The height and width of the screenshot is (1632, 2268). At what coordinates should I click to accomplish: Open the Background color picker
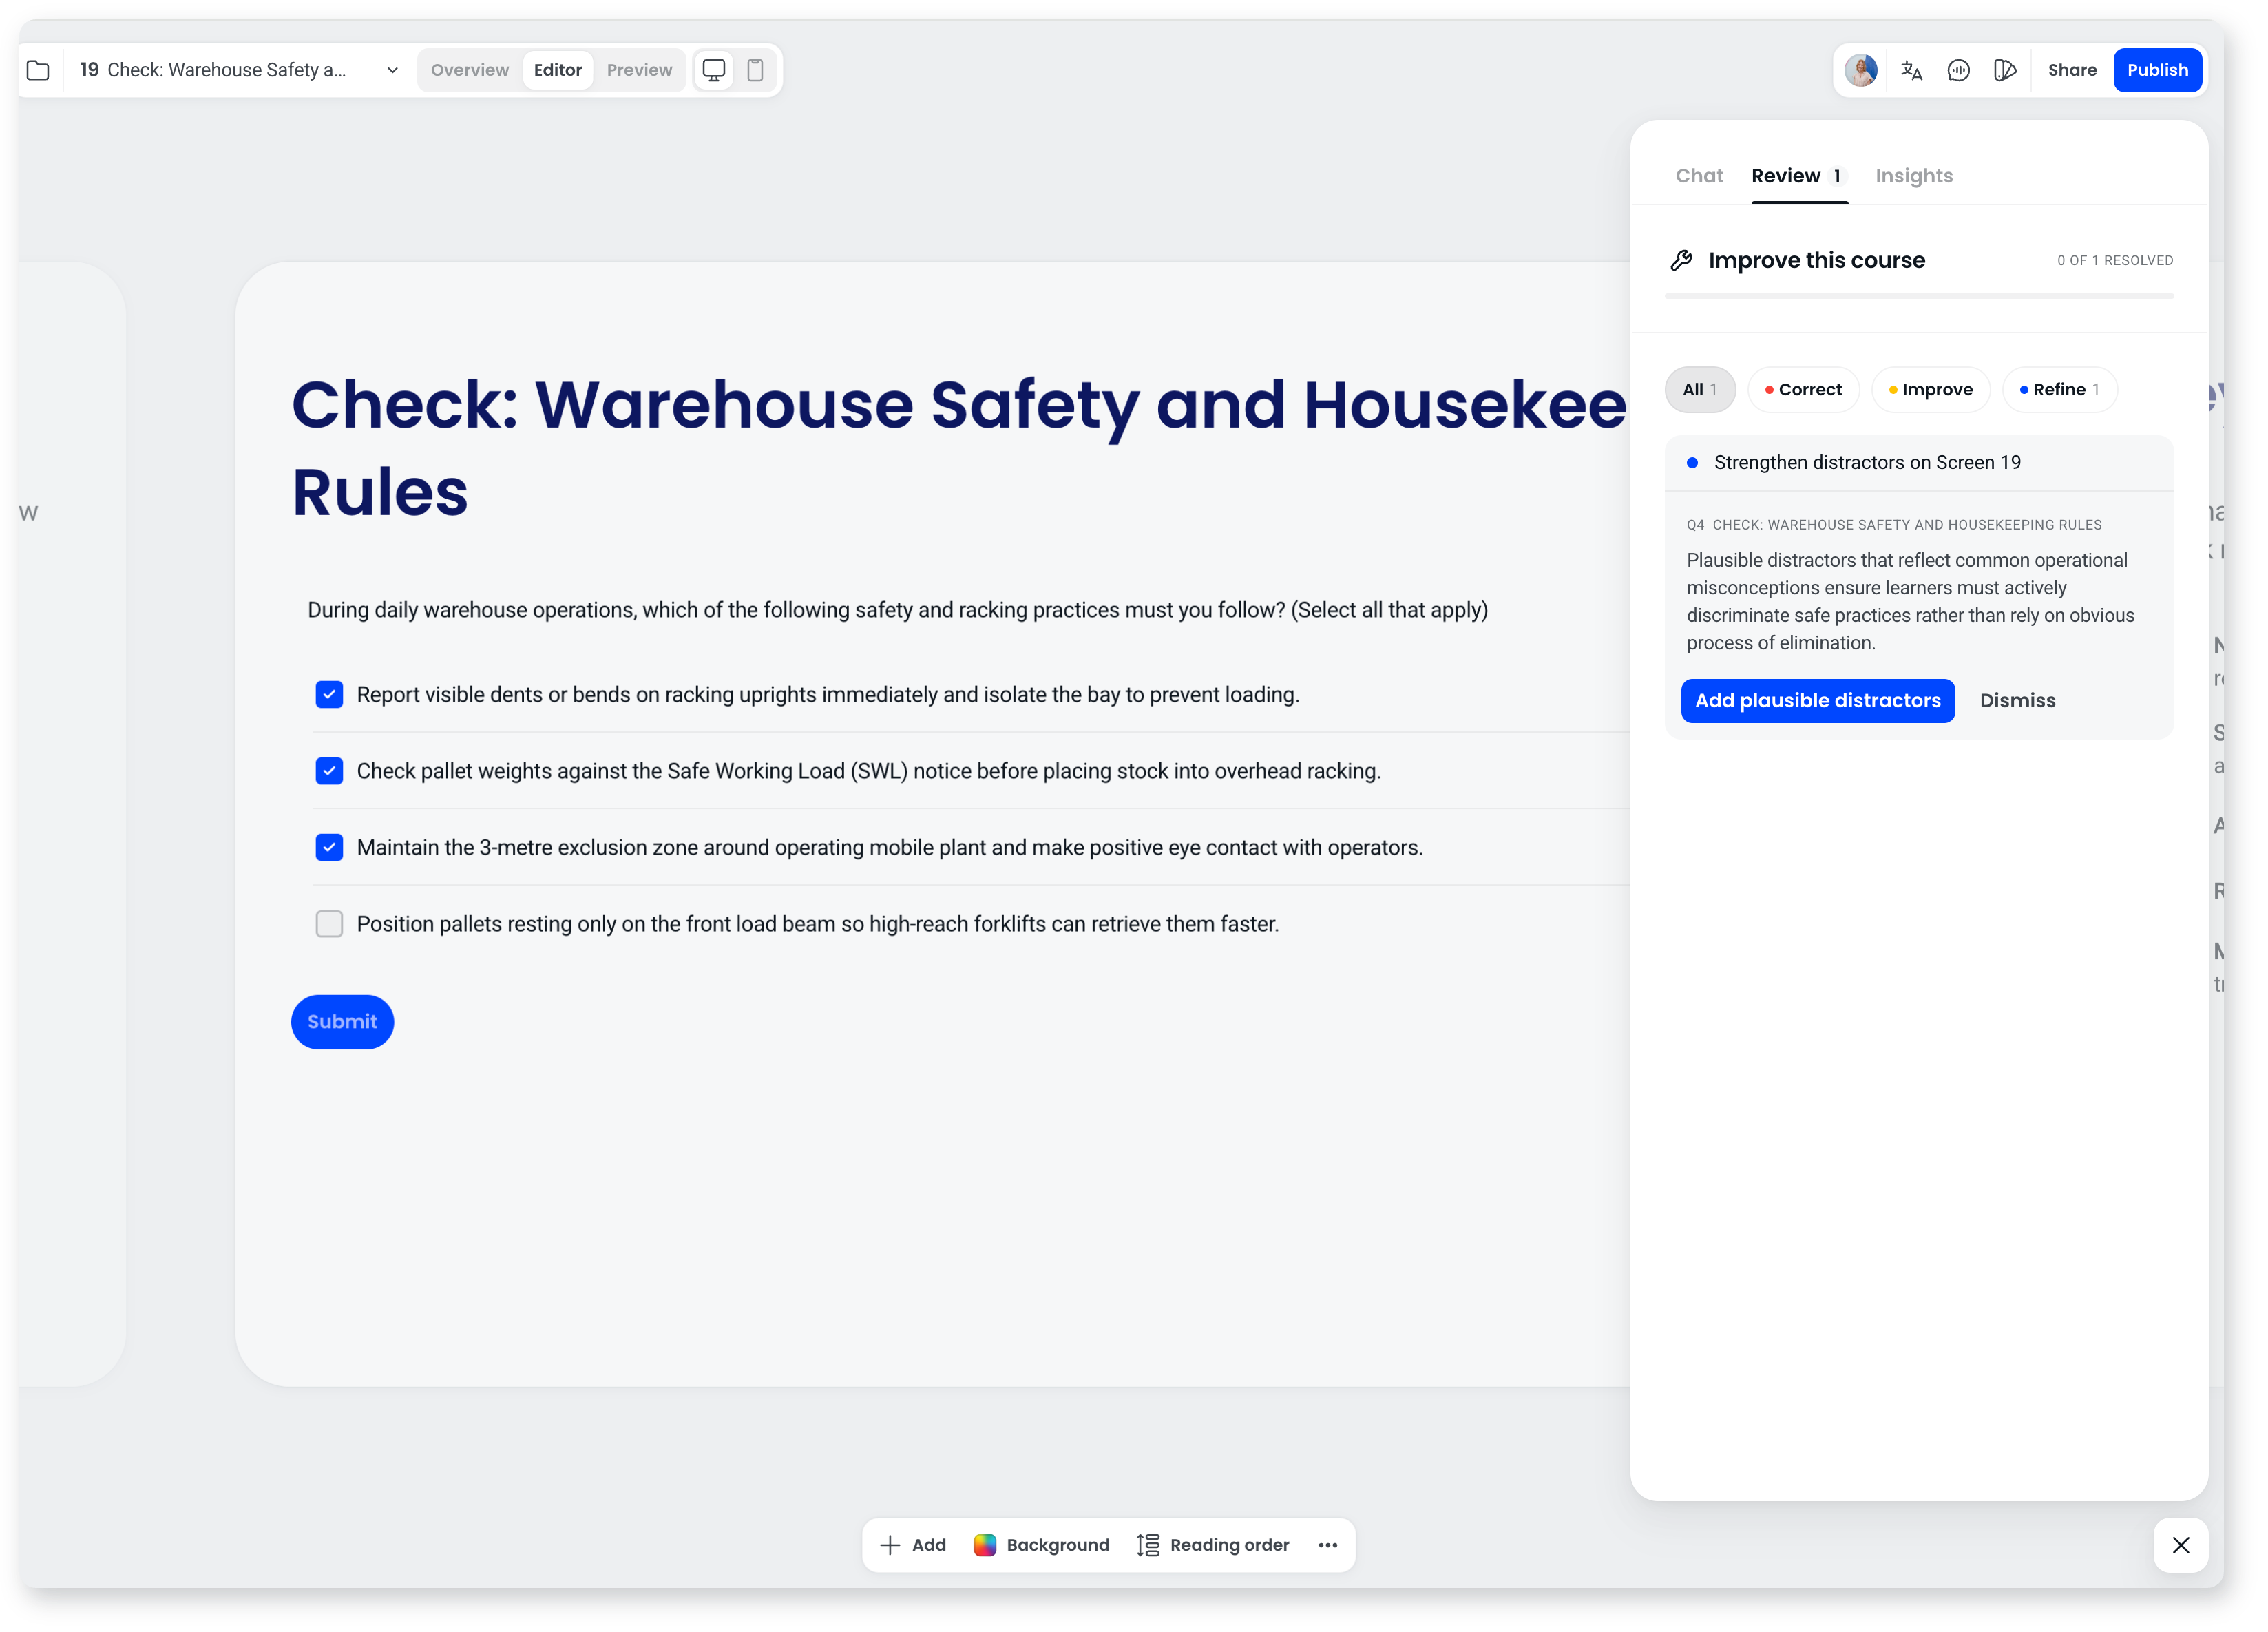click(1041, 1545)
